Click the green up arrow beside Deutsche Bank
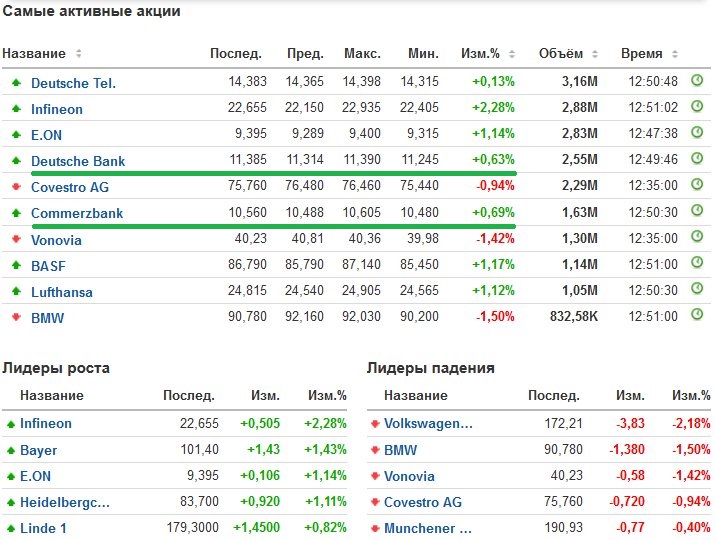The height and width of the screenshot is (540, 715). 16,160
